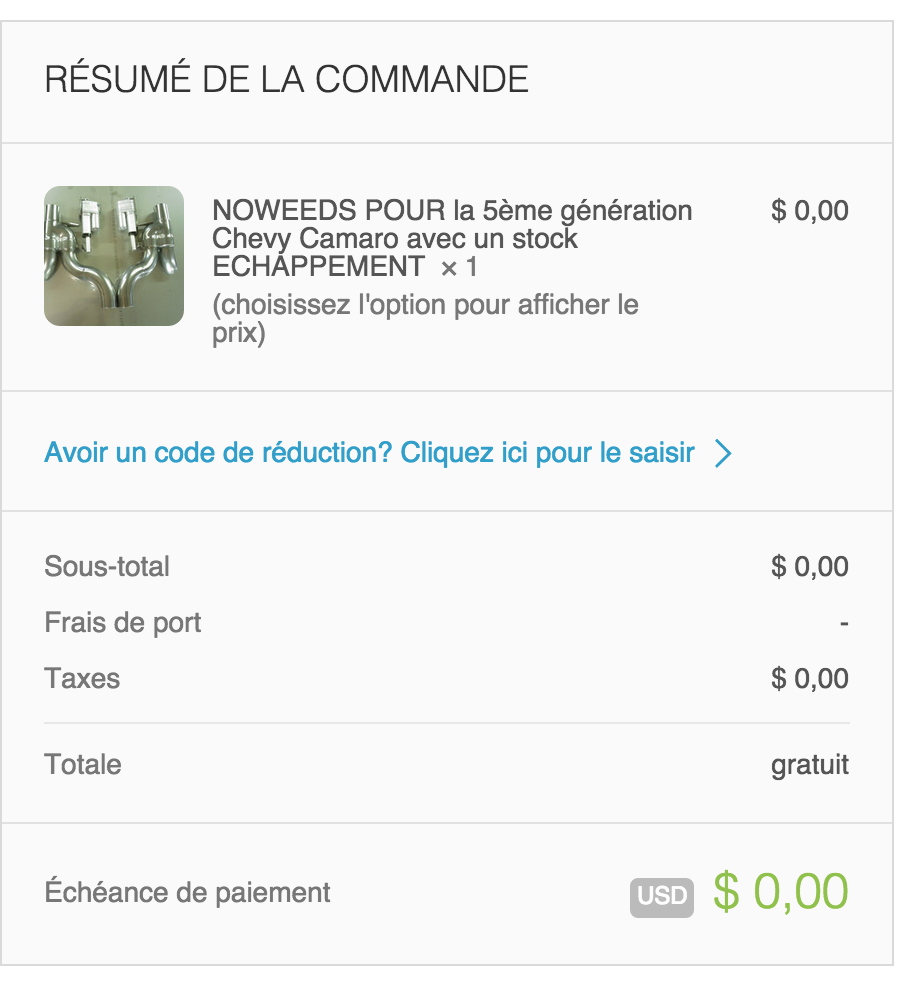Image resolution: width=912 pixels, height=982 pixels.
Task: Click the product price $ 0,00 at top
Action: click(x=810, y=211)
